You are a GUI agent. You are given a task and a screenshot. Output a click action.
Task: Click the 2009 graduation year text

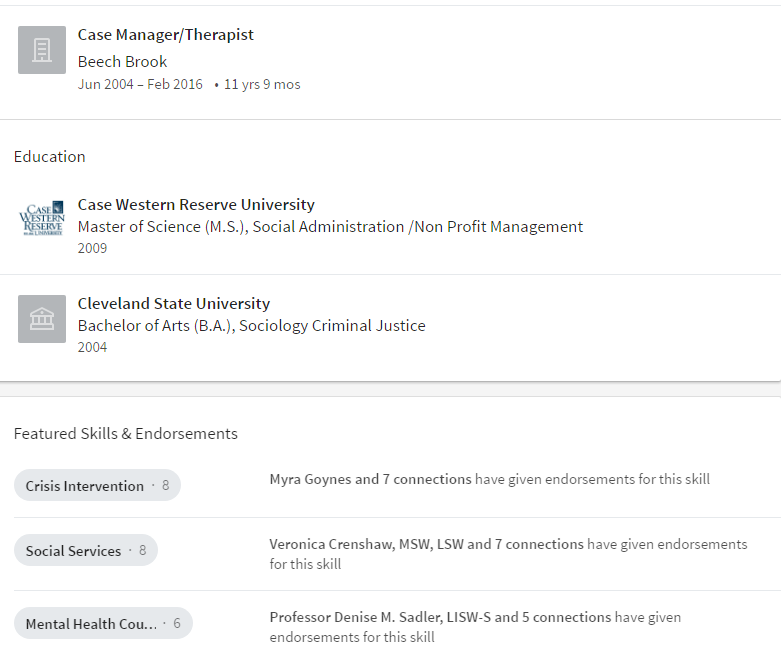point(92,248)
